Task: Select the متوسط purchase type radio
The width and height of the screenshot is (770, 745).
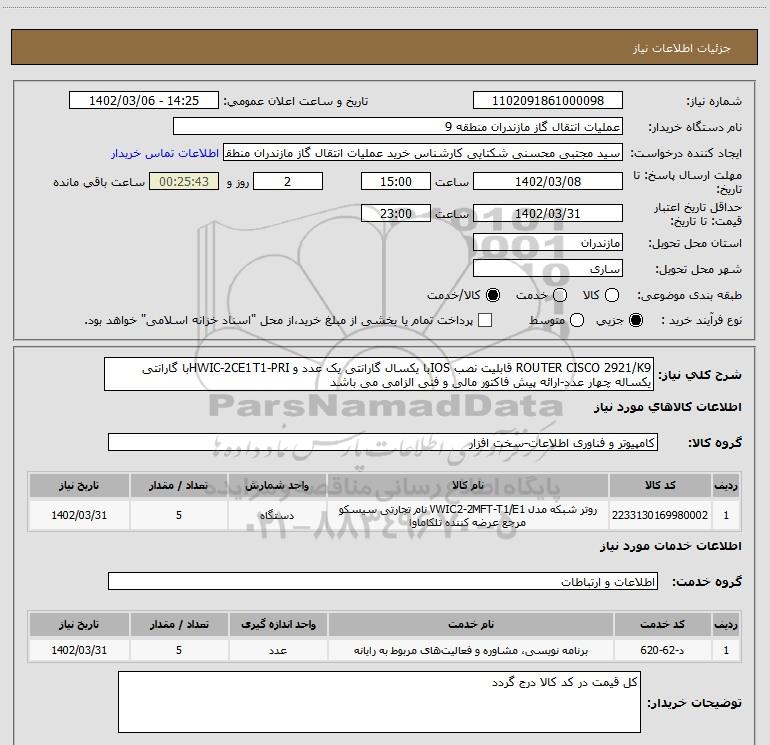Action: [577, 321]
